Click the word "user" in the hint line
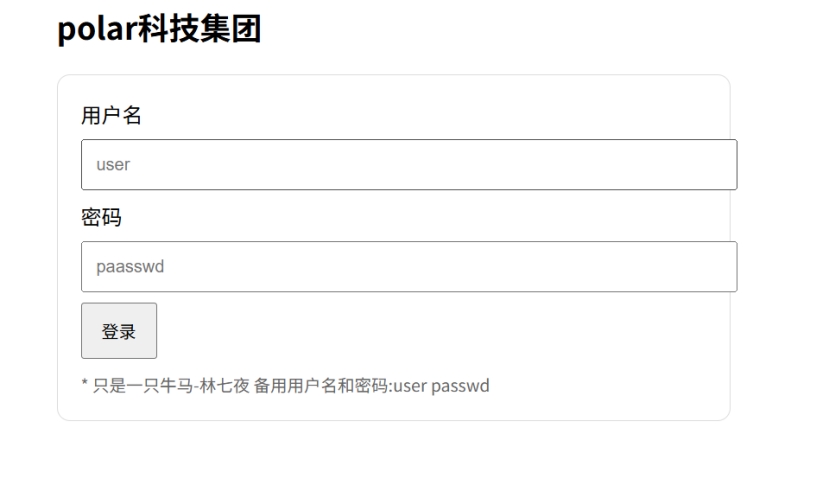The height and width of the screenshot is (479, 830). point(410,386)
